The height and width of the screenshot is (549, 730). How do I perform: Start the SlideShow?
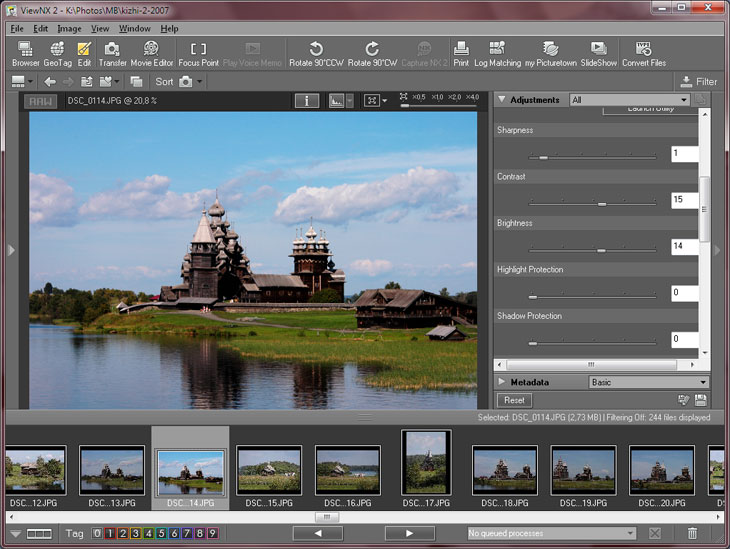tap(598, 54)
